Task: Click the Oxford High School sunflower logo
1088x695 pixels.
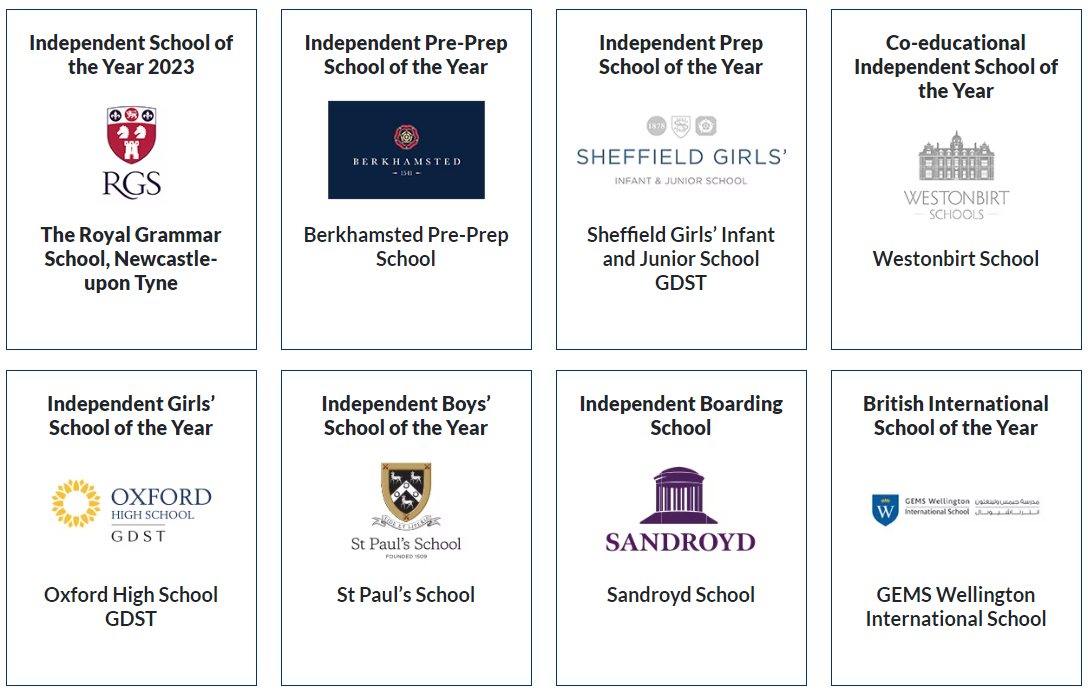Action: (x=131, y=510)
